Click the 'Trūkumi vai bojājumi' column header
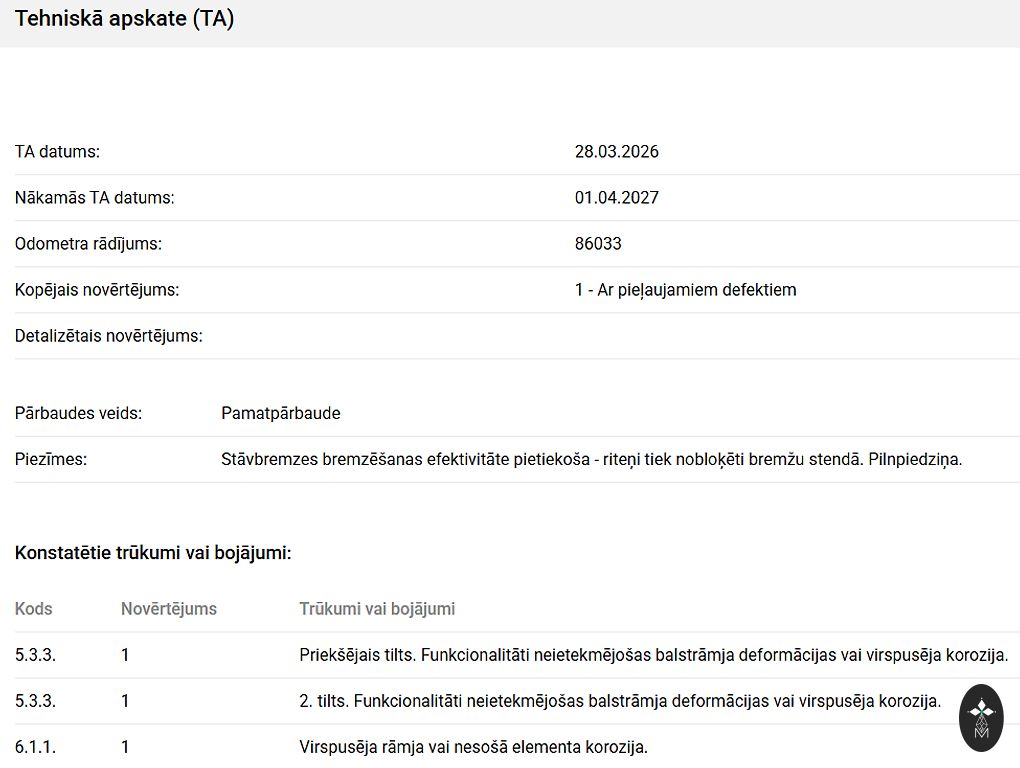Viewport: 1020px width, 768px height. point(377,609)
